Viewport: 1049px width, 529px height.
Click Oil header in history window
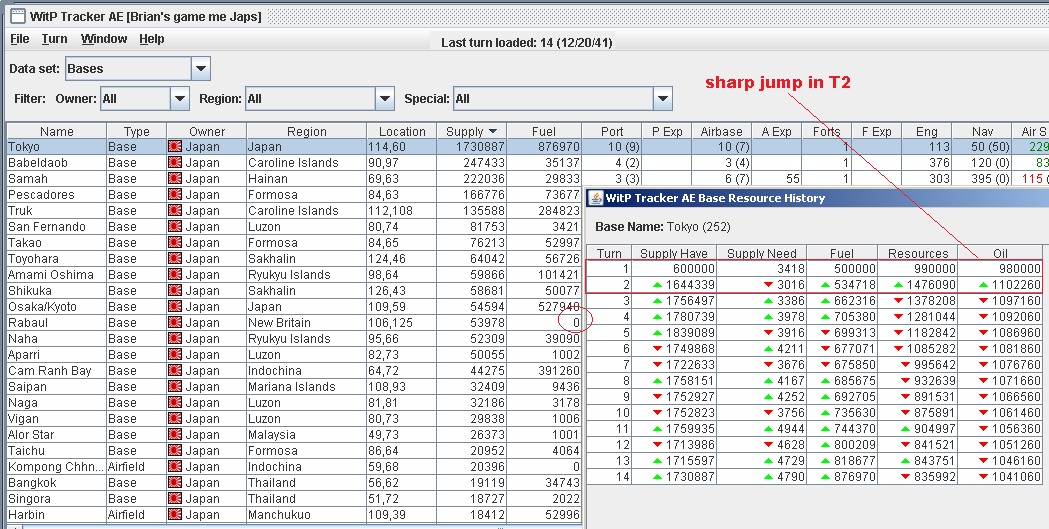click(1000, 253)
